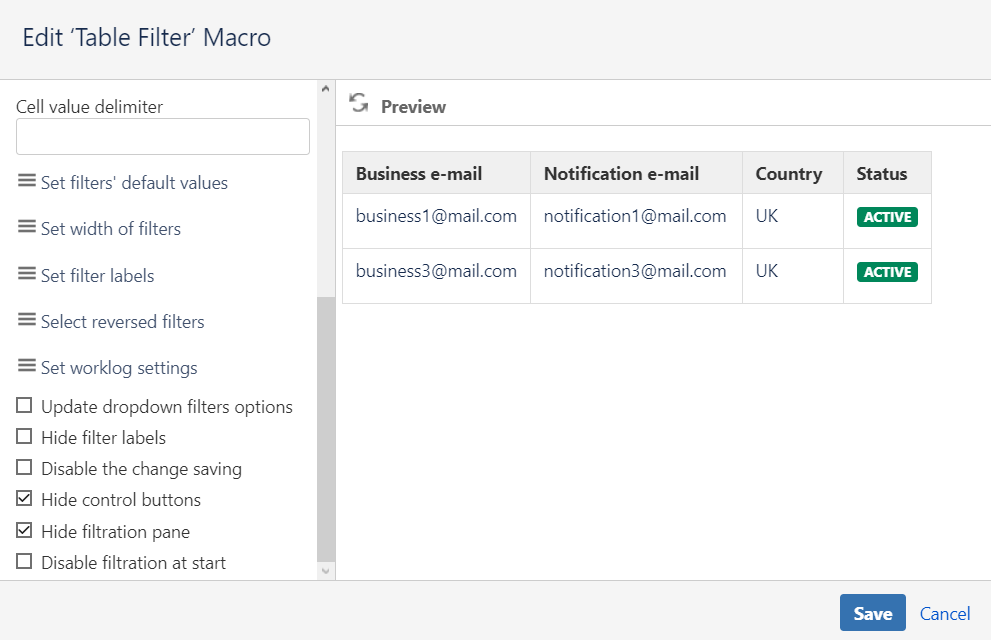This screenshot has height=640, width=991.
Task: Tick Disable the change saving checkbox
Action: tap(24, 468)
